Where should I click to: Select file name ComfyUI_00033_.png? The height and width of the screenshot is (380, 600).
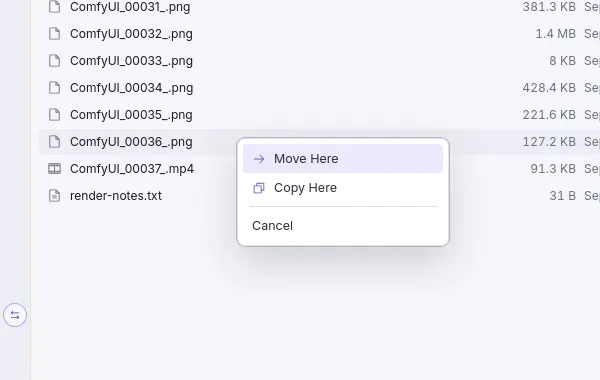131,61
